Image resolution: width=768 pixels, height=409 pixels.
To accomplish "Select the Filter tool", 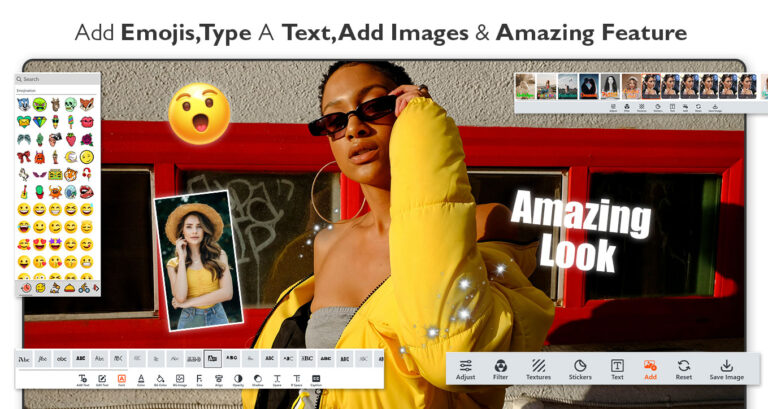I will coord(500,369).
